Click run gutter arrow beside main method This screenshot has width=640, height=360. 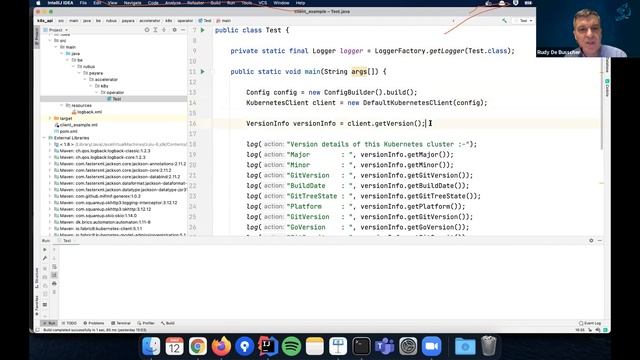(202, 71)
